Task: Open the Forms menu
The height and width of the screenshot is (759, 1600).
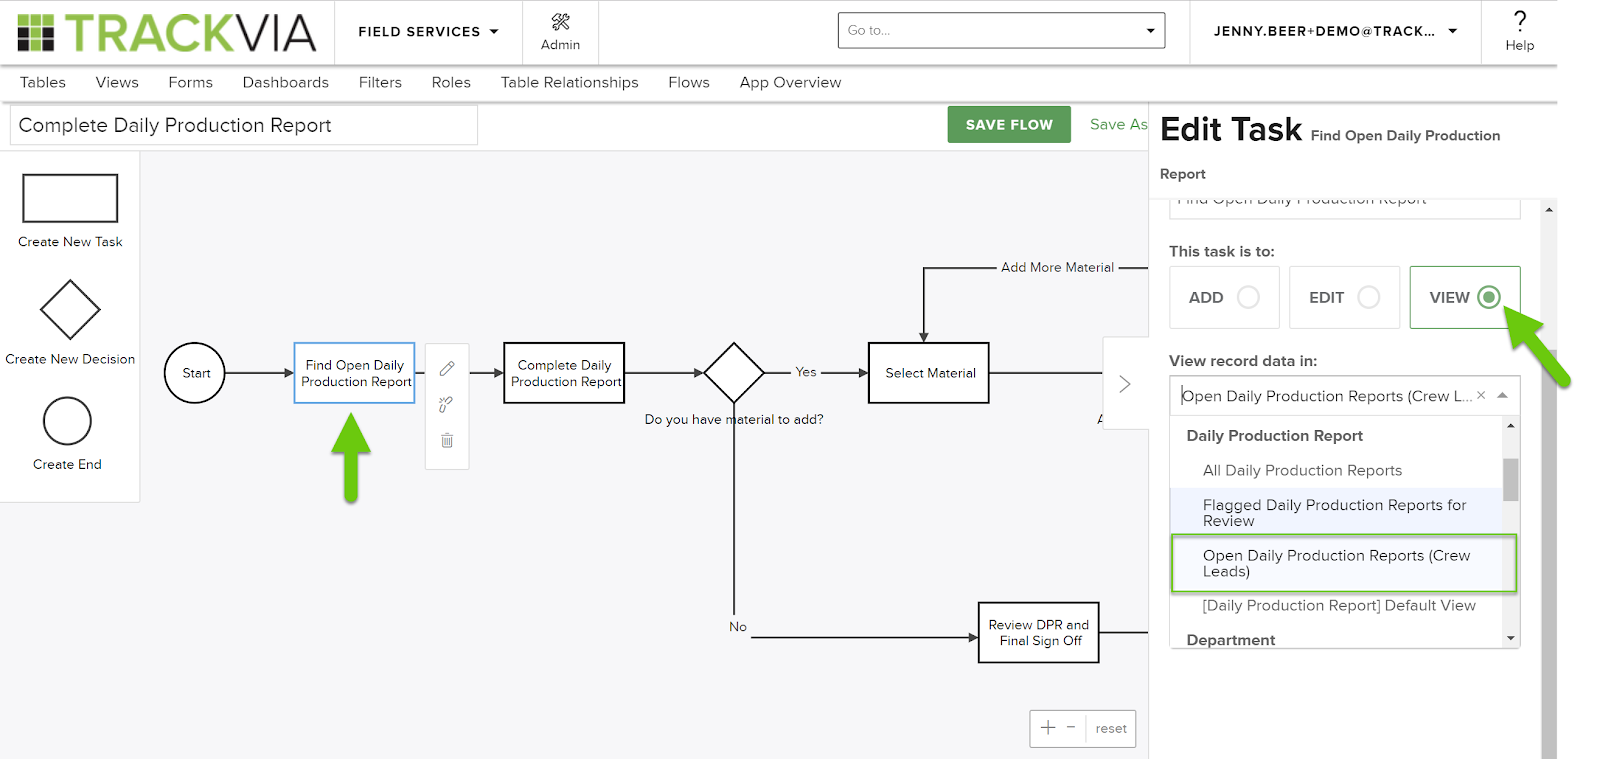Action: 190,82
